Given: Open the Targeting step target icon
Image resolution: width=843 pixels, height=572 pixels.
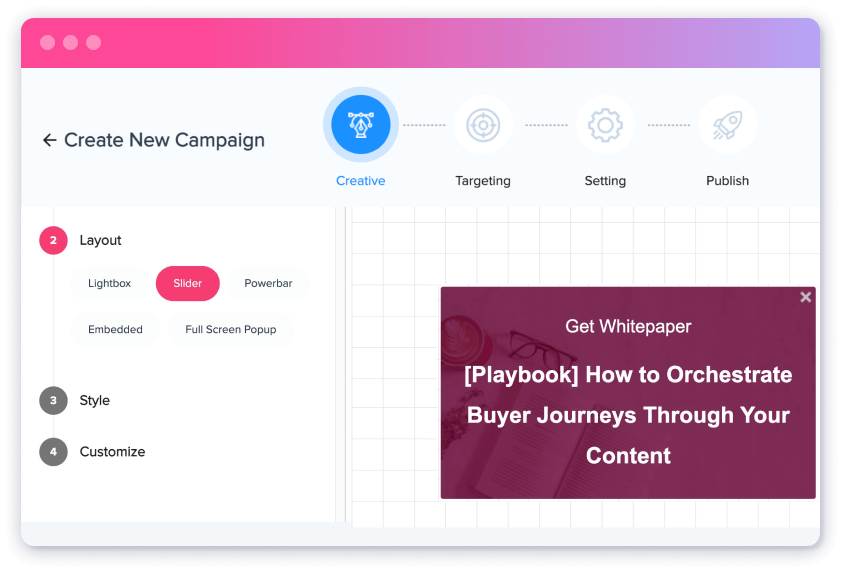Looking at the screenshot, I should pyautogui.click(x=483, y=125).
